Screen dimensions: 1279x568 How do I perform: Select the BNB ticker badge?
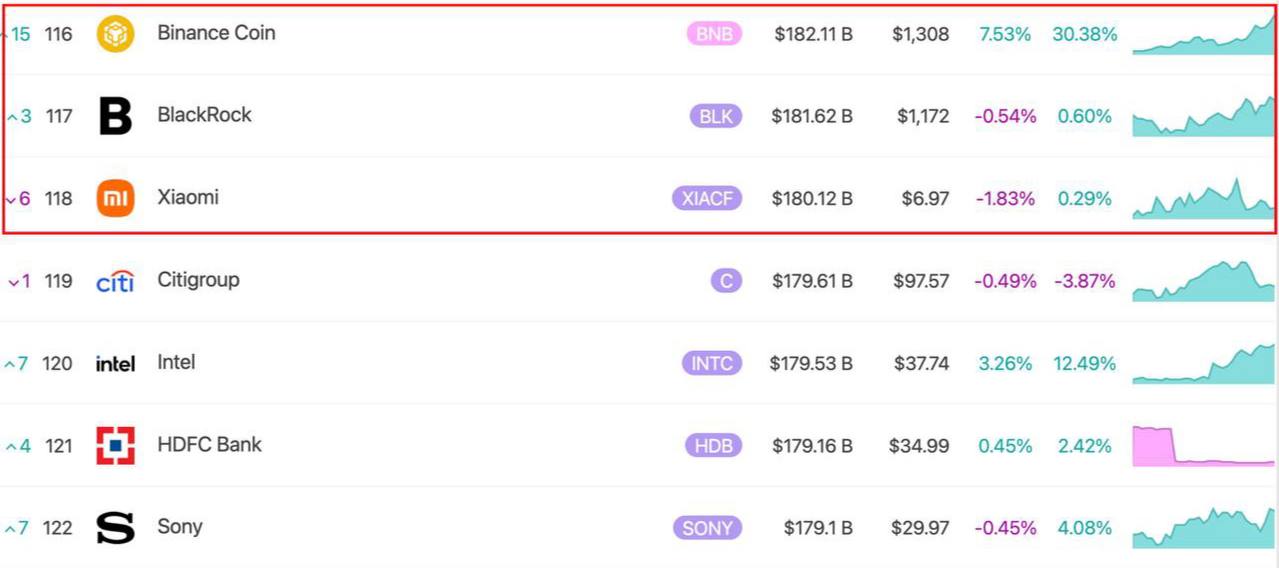tap(714, 34)
